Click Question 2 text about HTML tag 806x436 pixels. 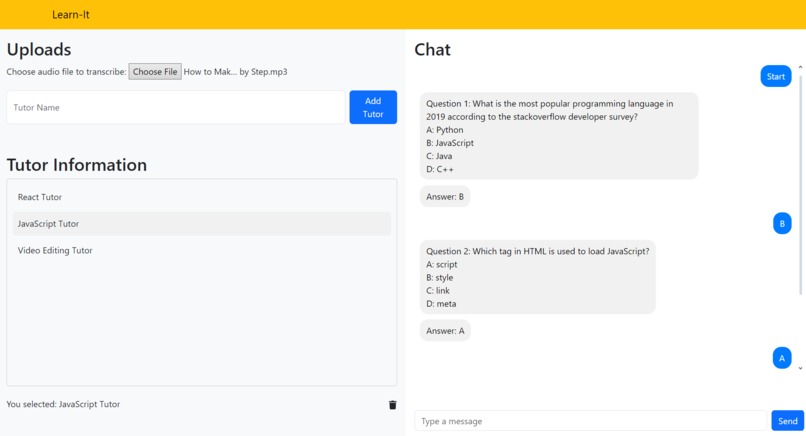pos(538,251)
